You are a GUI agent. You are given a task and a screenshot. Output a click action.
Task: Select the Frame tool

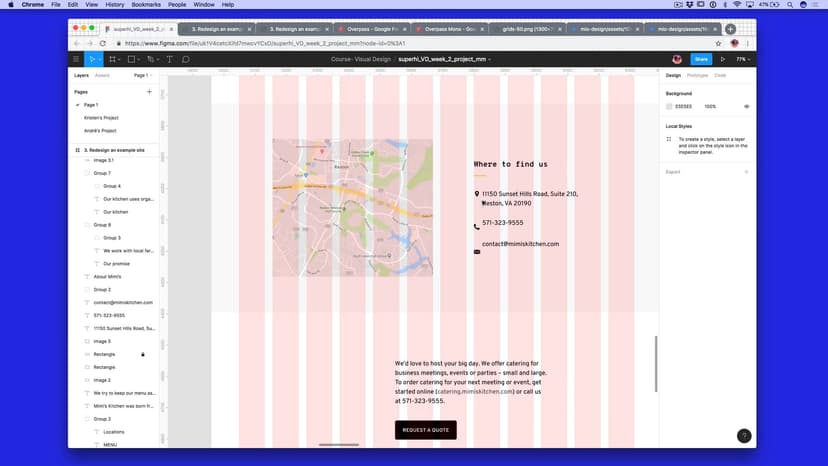tap(112, 60)
